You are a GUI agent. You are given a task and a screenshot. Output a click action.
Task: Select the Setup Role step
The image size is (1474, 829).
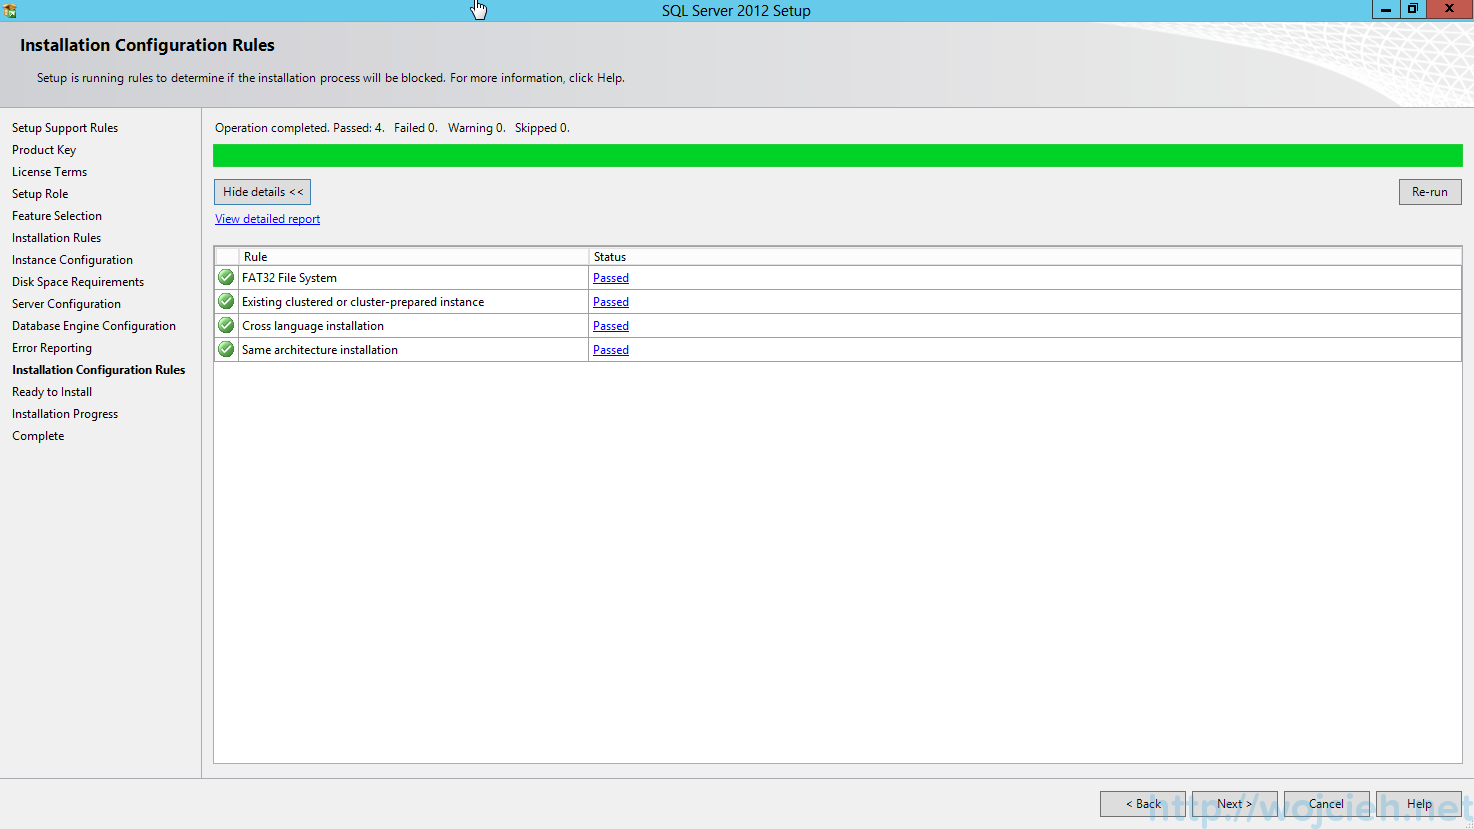(40, 194)
